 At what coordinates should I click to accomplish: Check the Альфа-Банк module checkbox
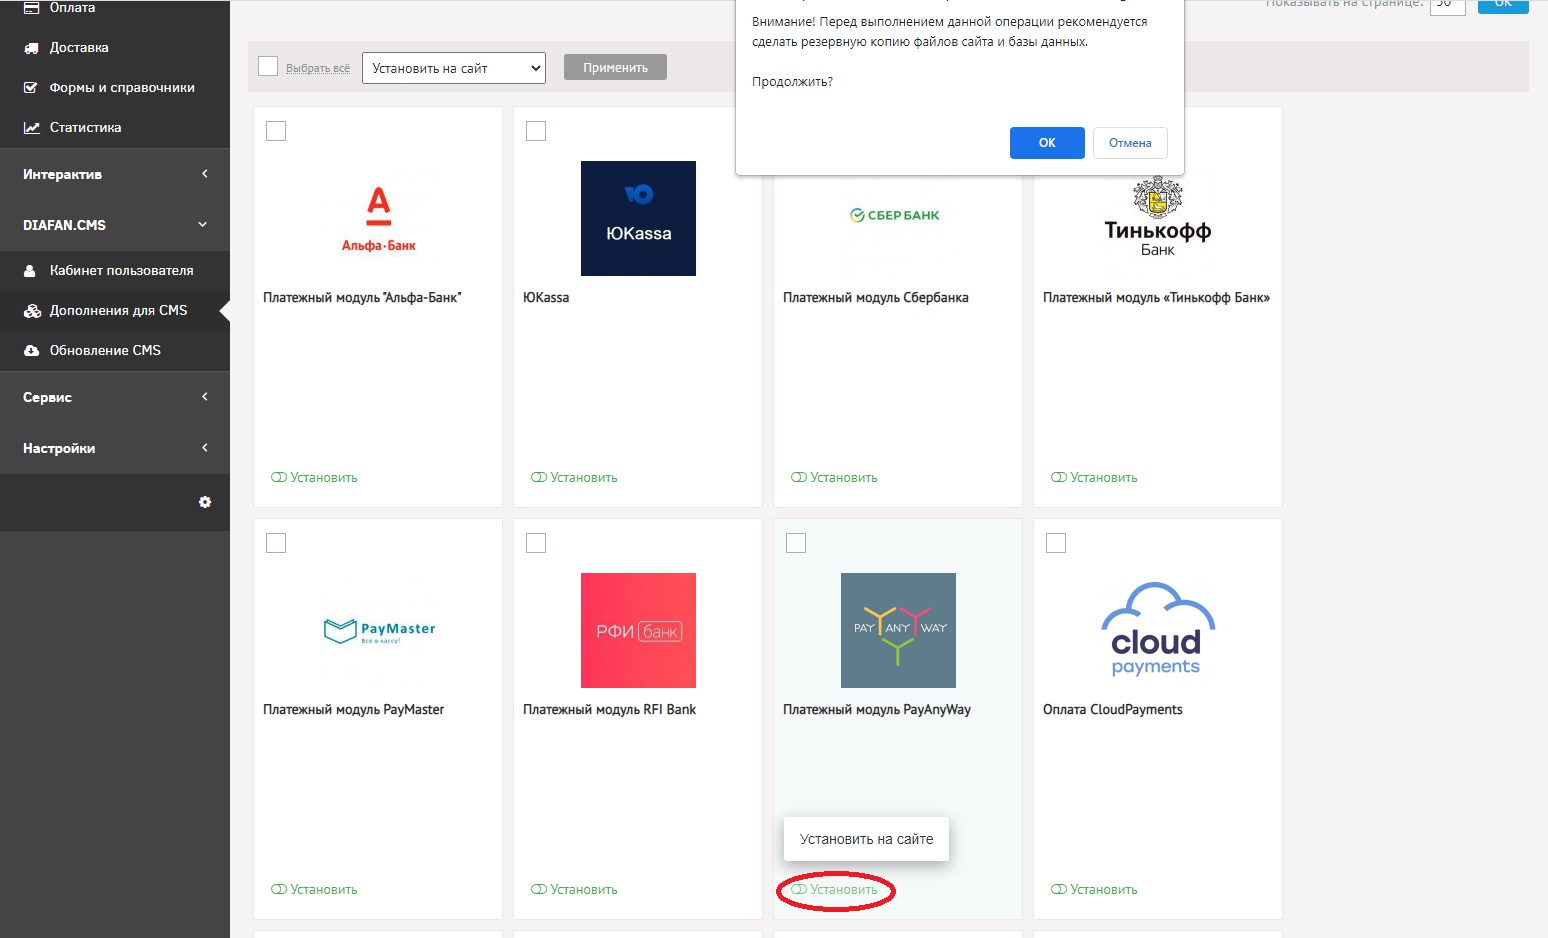[x=276, y=131]
